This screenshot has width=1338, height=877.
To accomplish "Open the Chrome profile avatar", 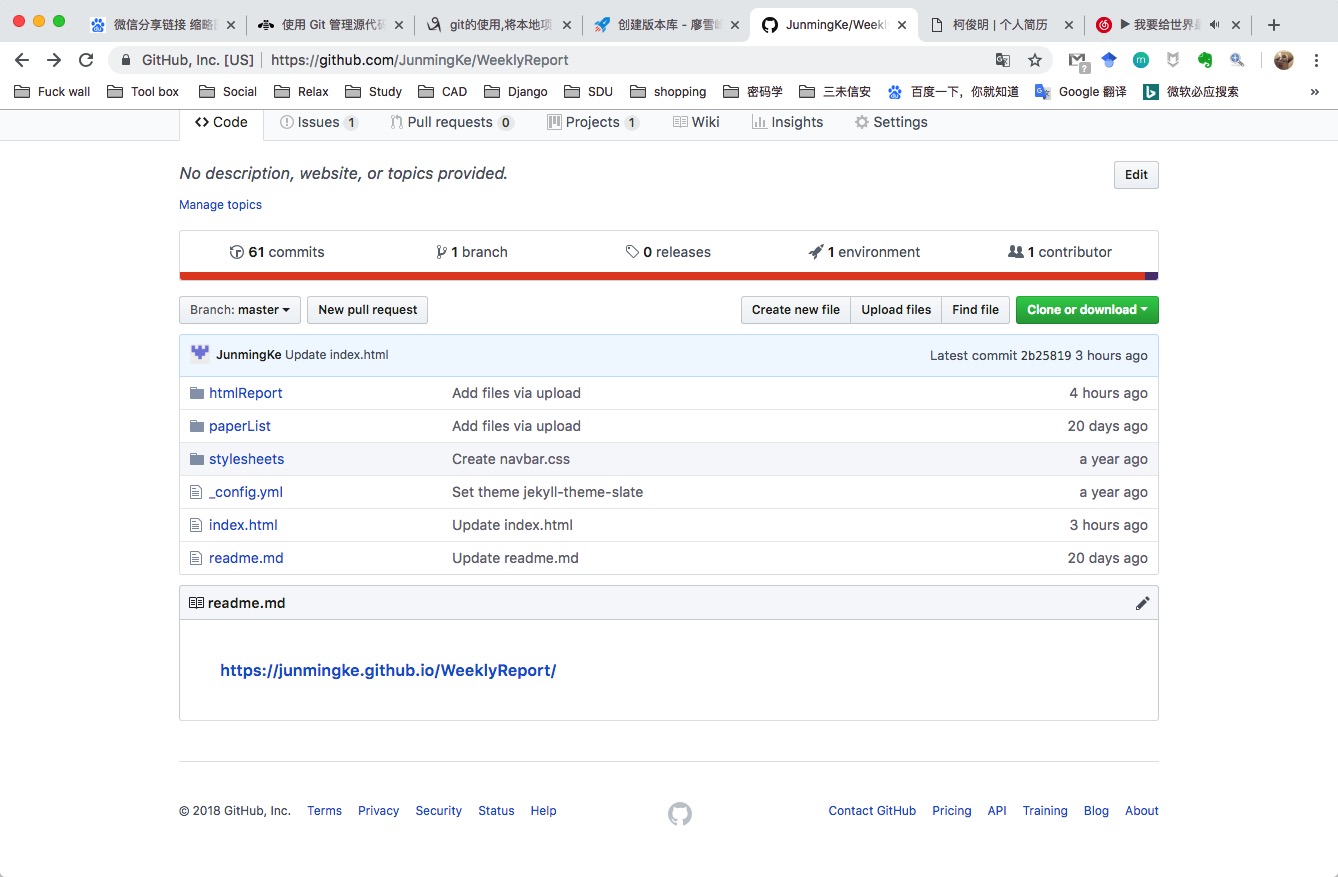I will tap(1284, 60).
